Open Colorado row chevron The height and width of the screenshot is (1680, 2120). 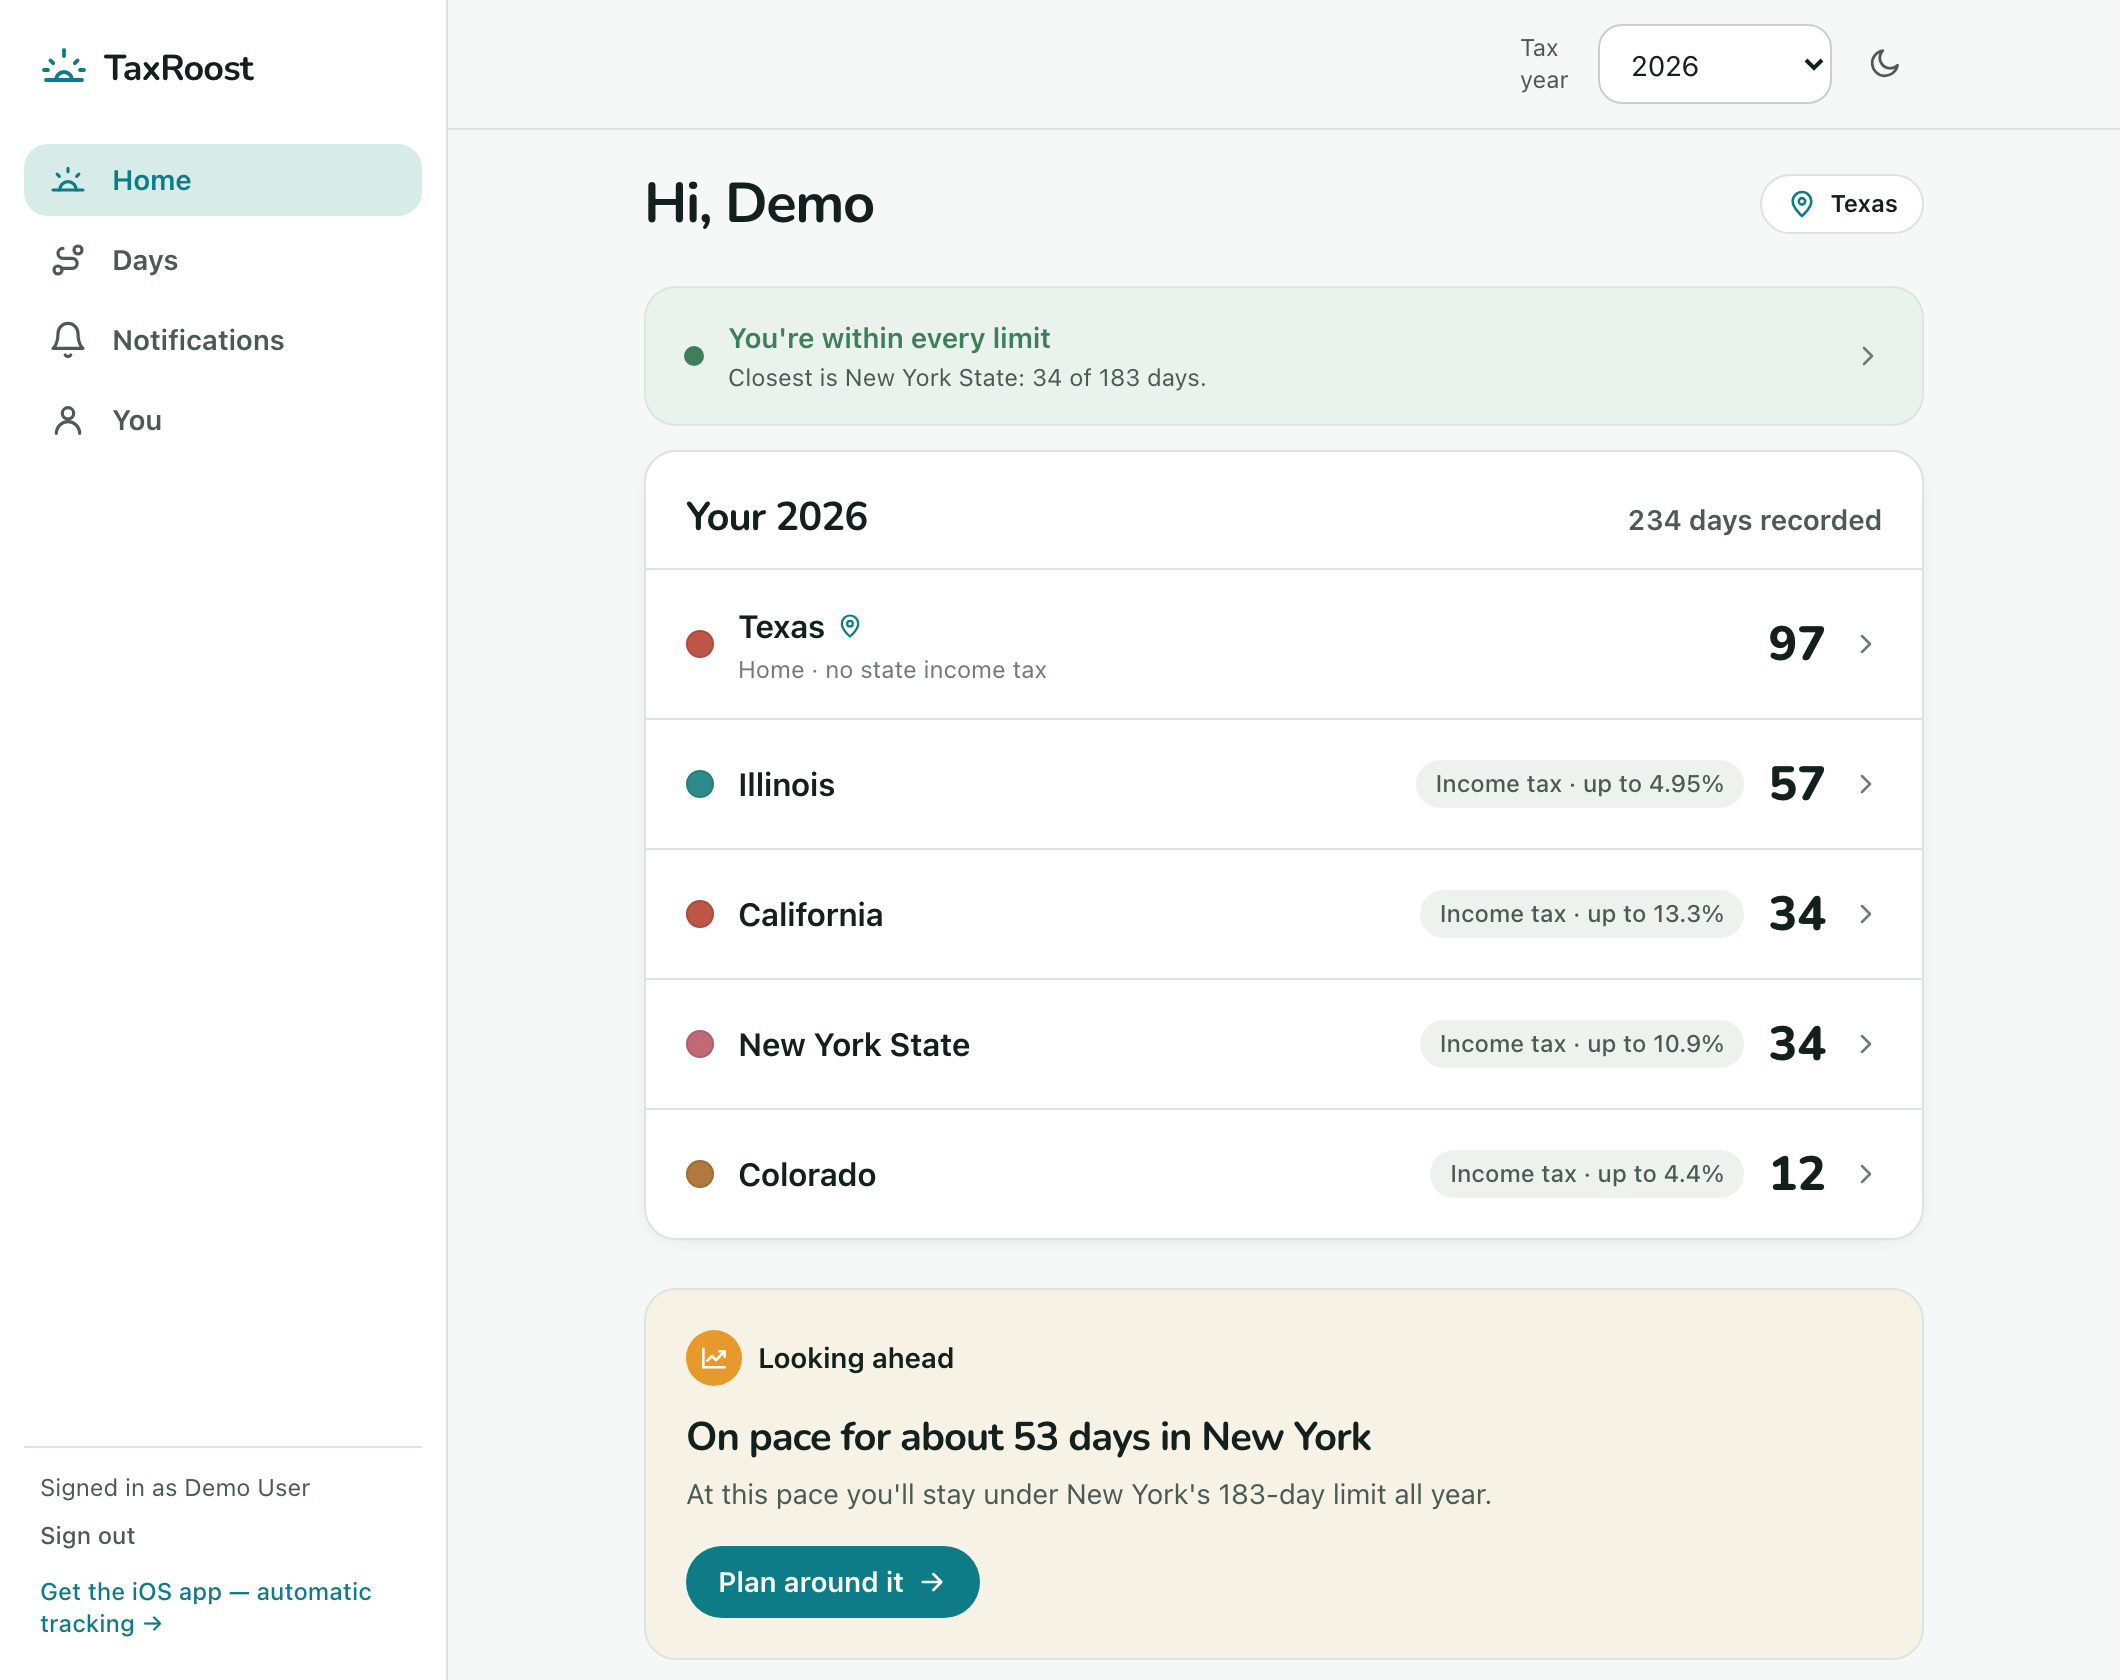tap(1866, 1174)
